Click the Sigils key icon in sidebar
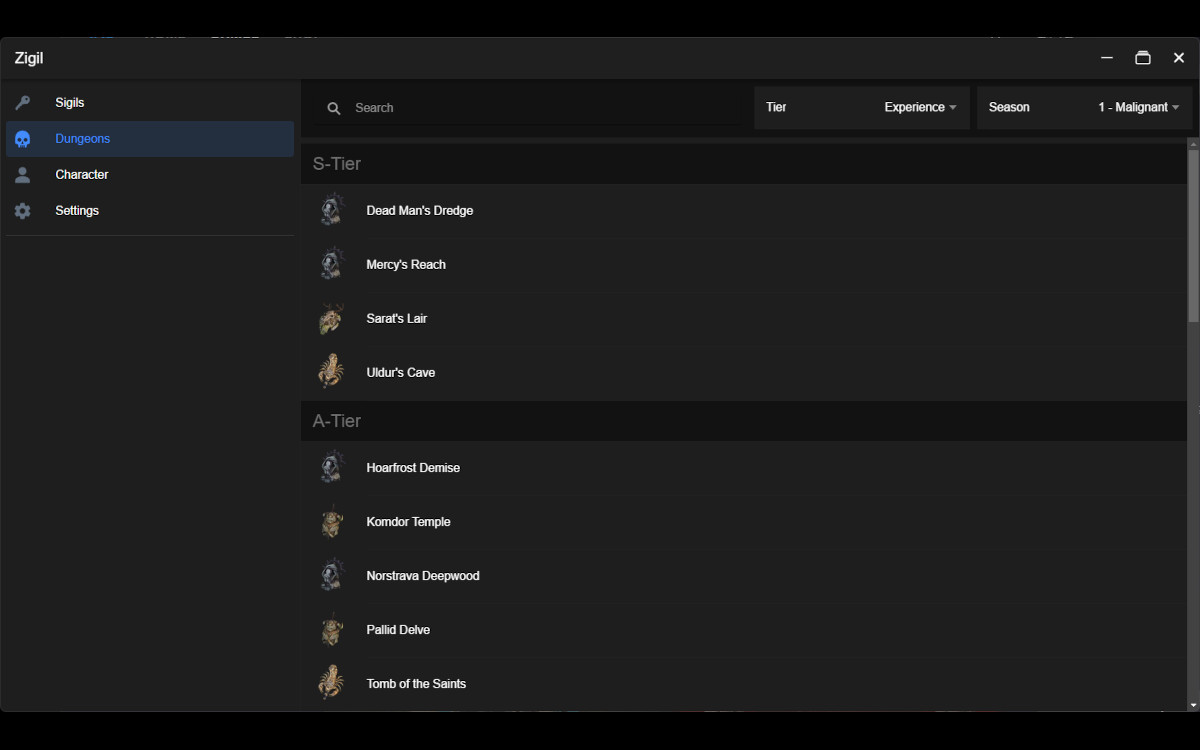1200x750 pixels. [x=23, y=103]
